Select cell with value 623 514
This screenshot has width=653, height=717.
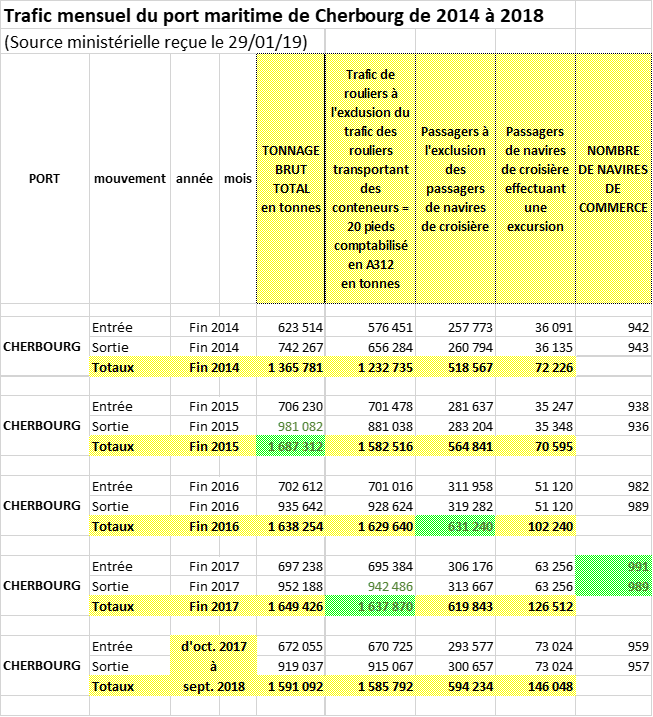point(291,327)
